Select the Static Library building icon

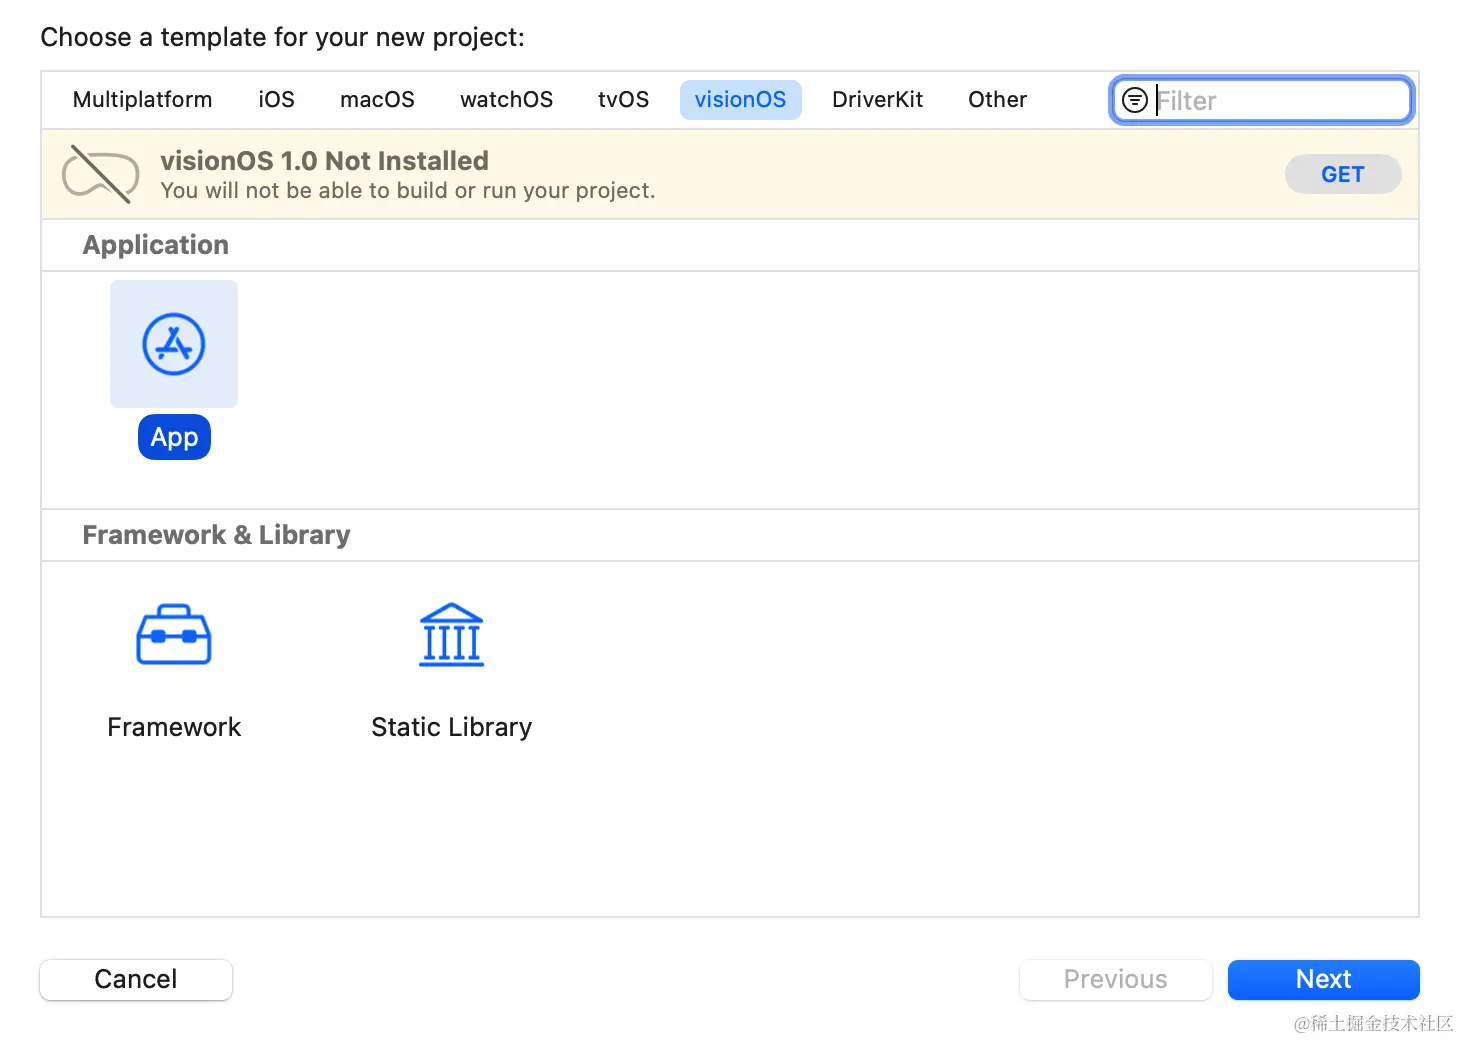[451, 635]
